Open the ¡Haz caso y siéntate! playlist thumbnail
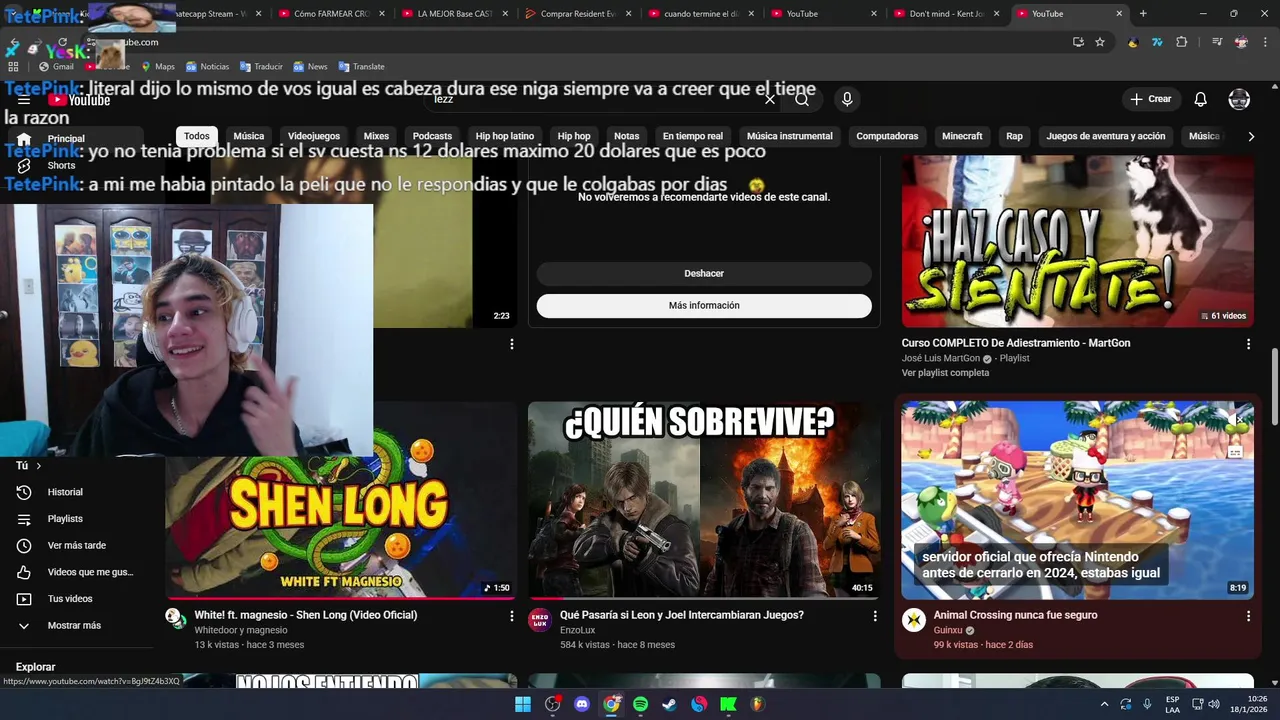1280x720 pixels. (x=1078, y=241)
